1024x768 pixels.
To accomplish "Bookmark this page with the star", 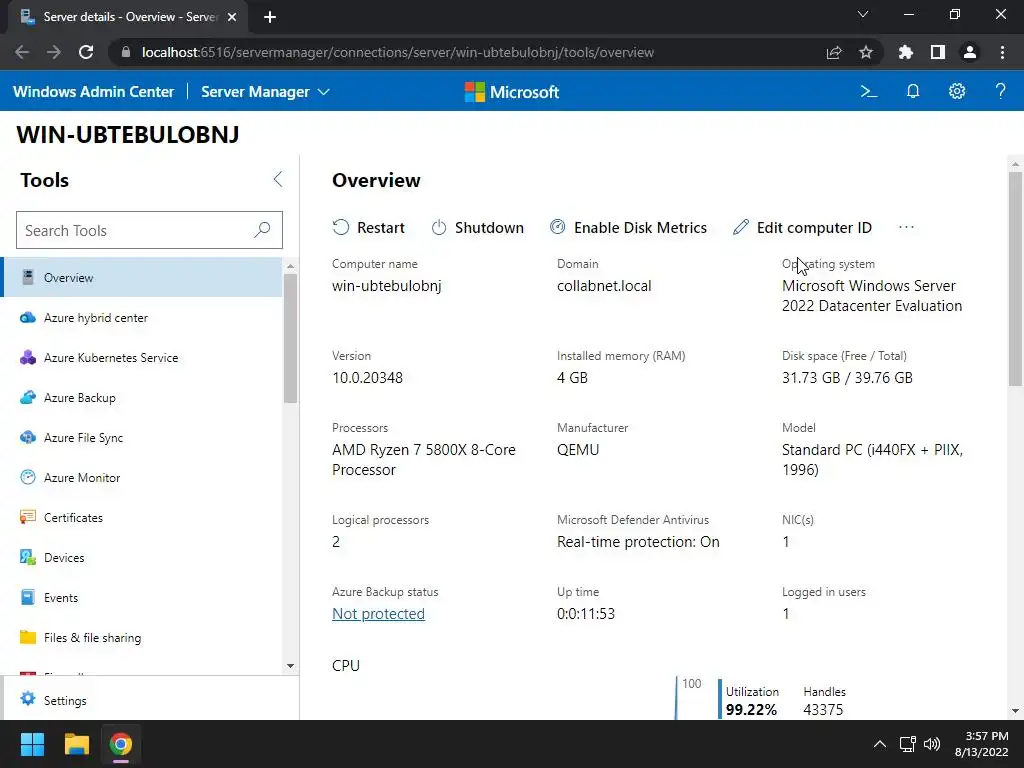I will coord(865,52).
